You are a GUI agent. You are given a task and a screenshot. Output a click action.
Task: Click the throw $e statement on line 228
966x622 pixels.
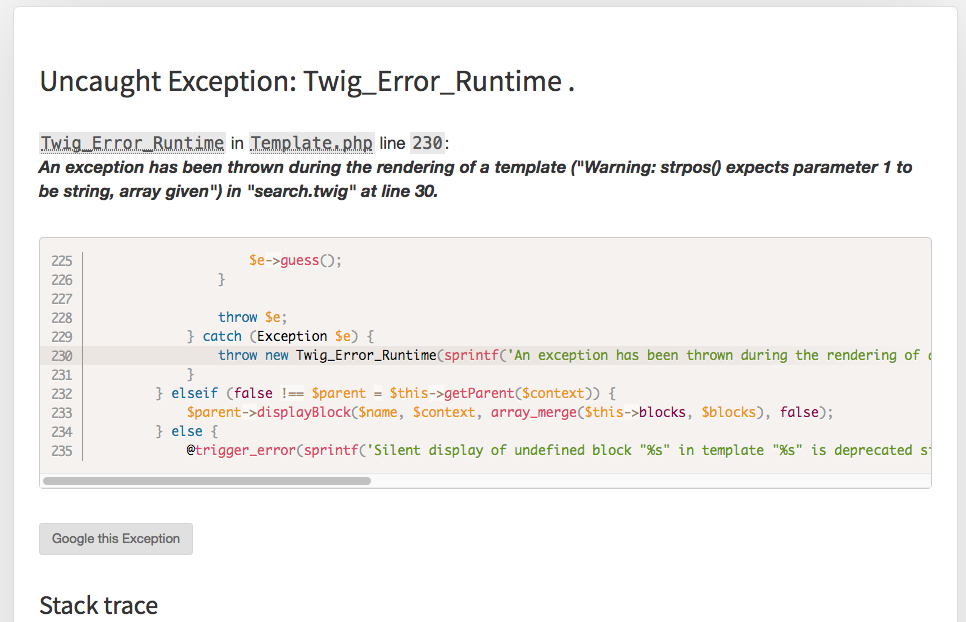coord(253,317)
